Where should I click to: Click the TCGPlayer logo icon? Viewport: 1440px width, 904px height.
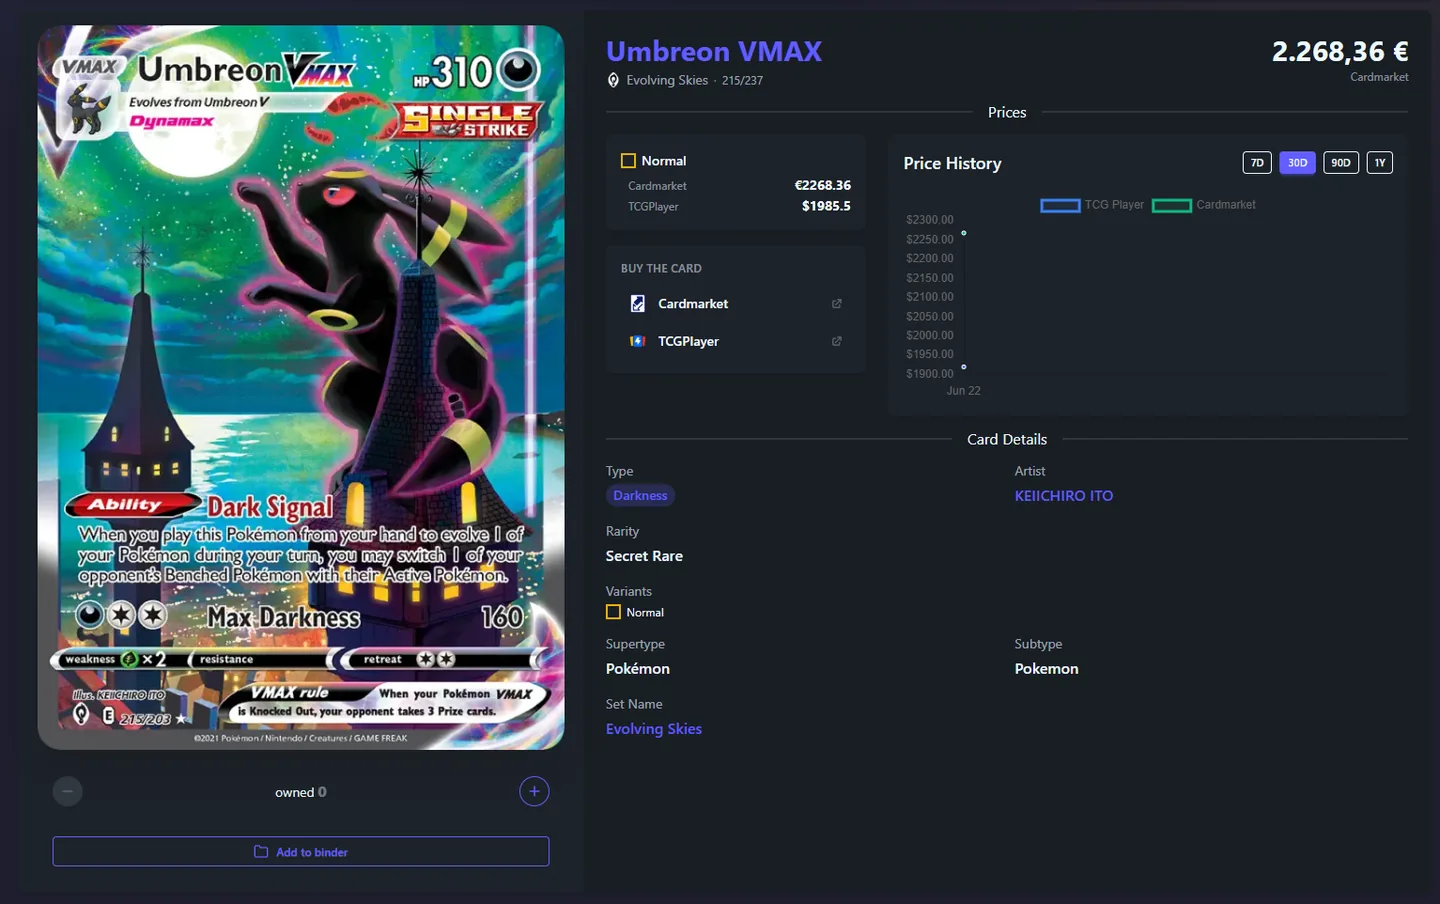click(637, 341)
